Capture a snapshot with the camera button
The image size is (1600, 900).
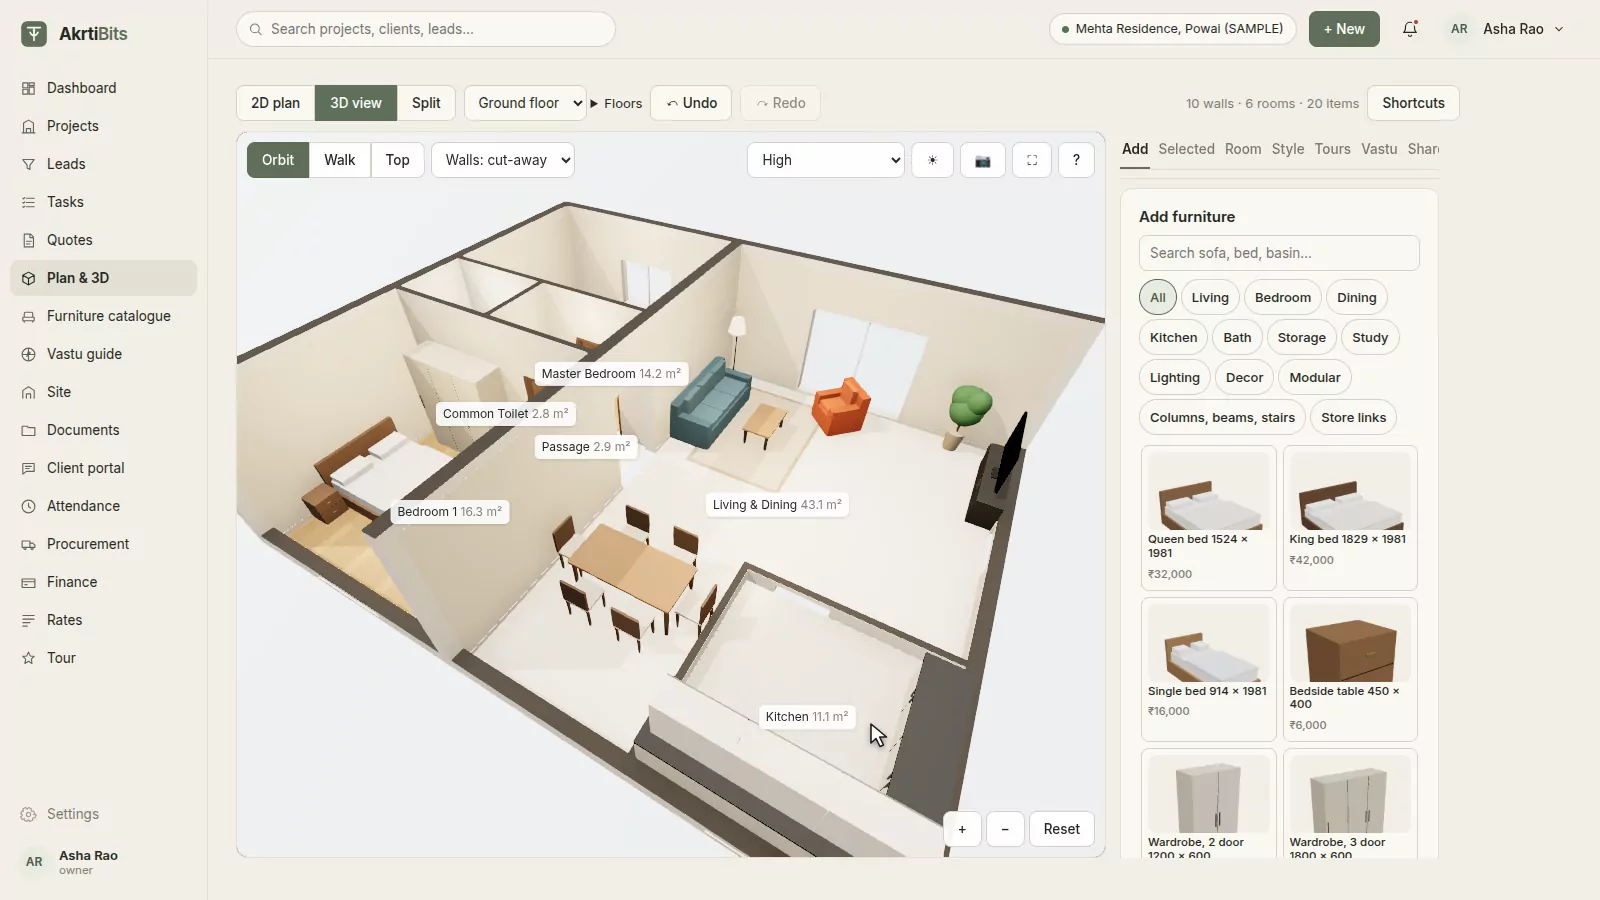pos(982,160)
